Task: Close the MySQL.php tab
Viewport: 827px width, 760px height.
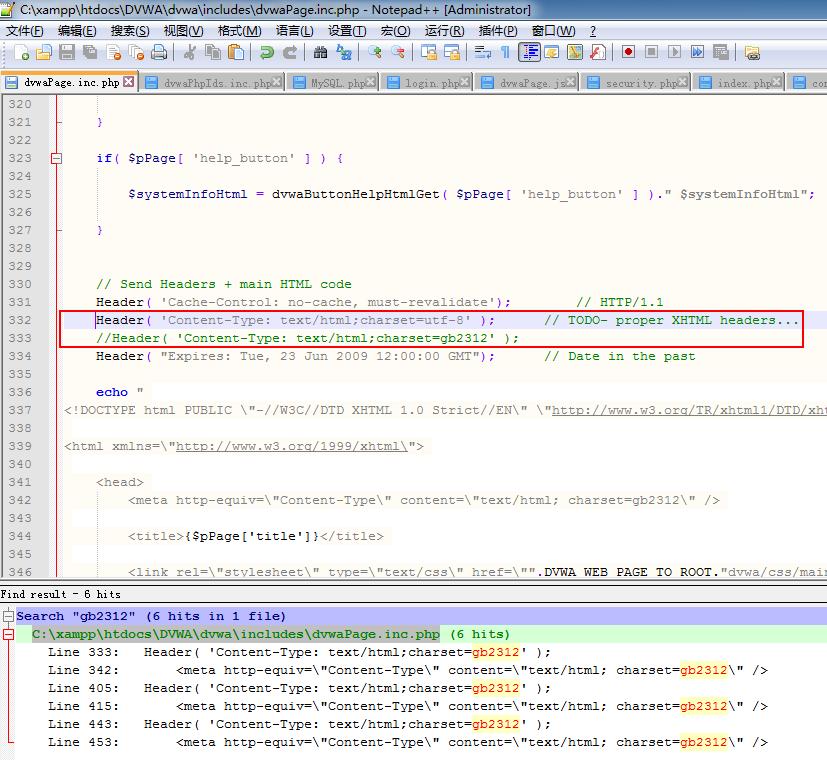Action: (x=371, y=82)
